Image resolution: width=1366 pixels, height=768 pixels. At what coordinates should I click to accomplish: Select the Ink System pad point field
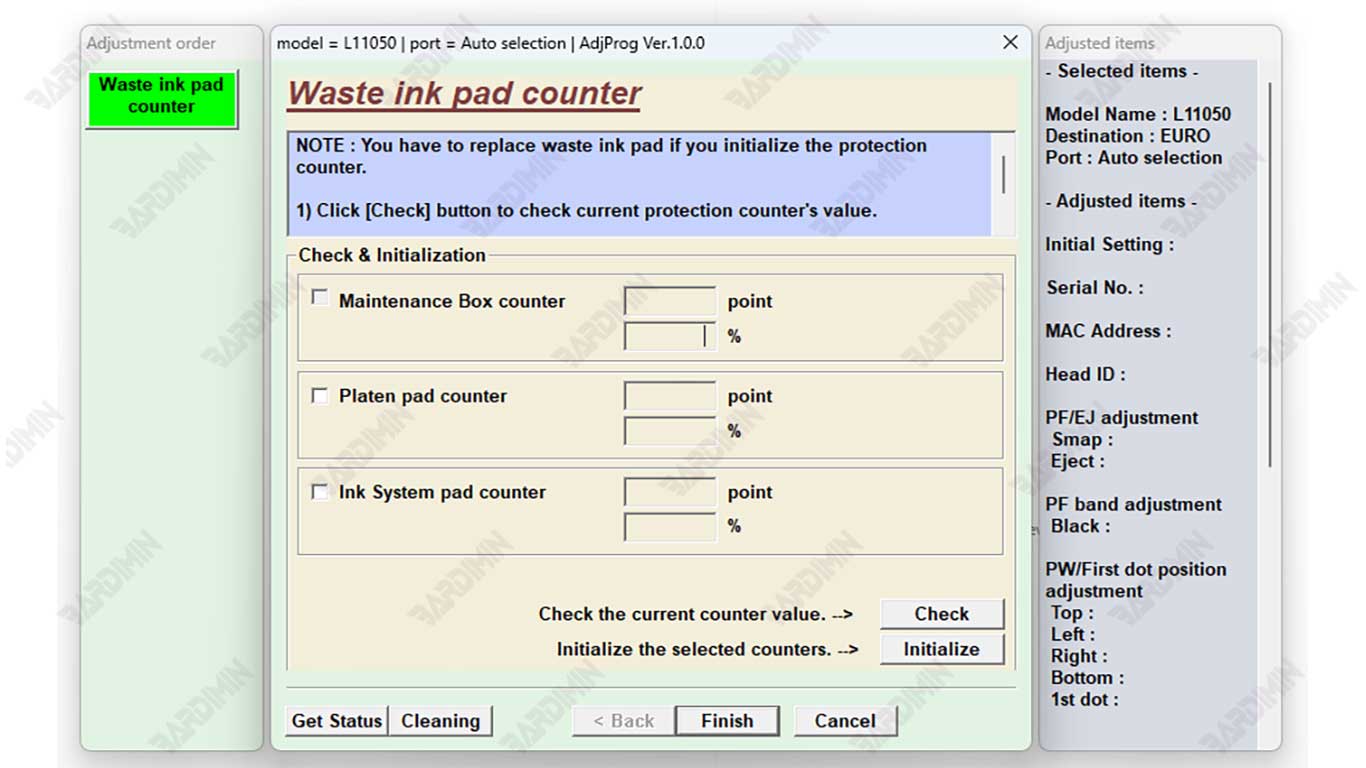tap(669, 492)
